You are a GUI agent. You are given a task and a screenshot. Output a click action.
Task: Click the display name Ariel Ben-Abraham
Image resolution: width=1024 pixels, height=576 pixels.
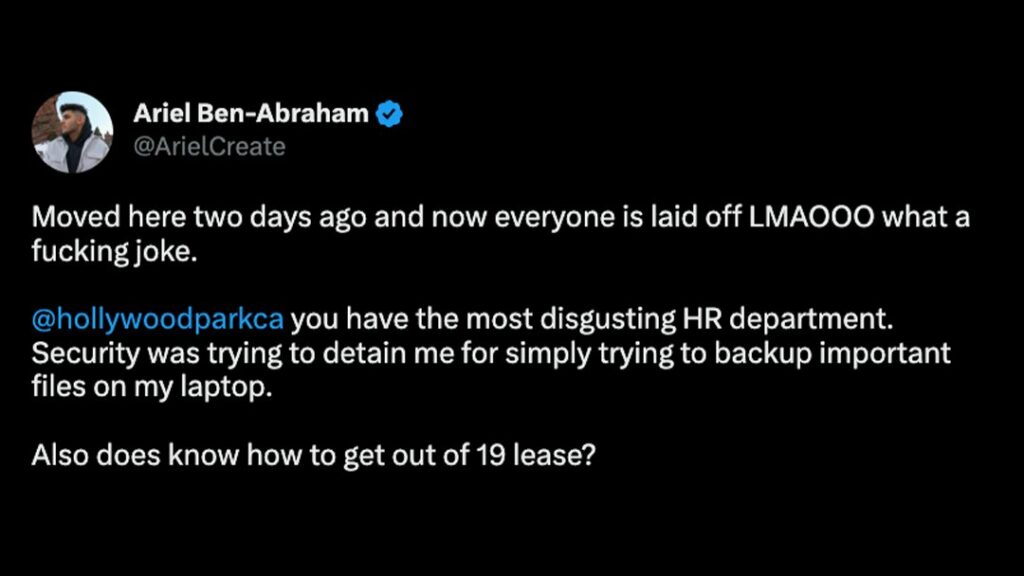tap(250, 114)
